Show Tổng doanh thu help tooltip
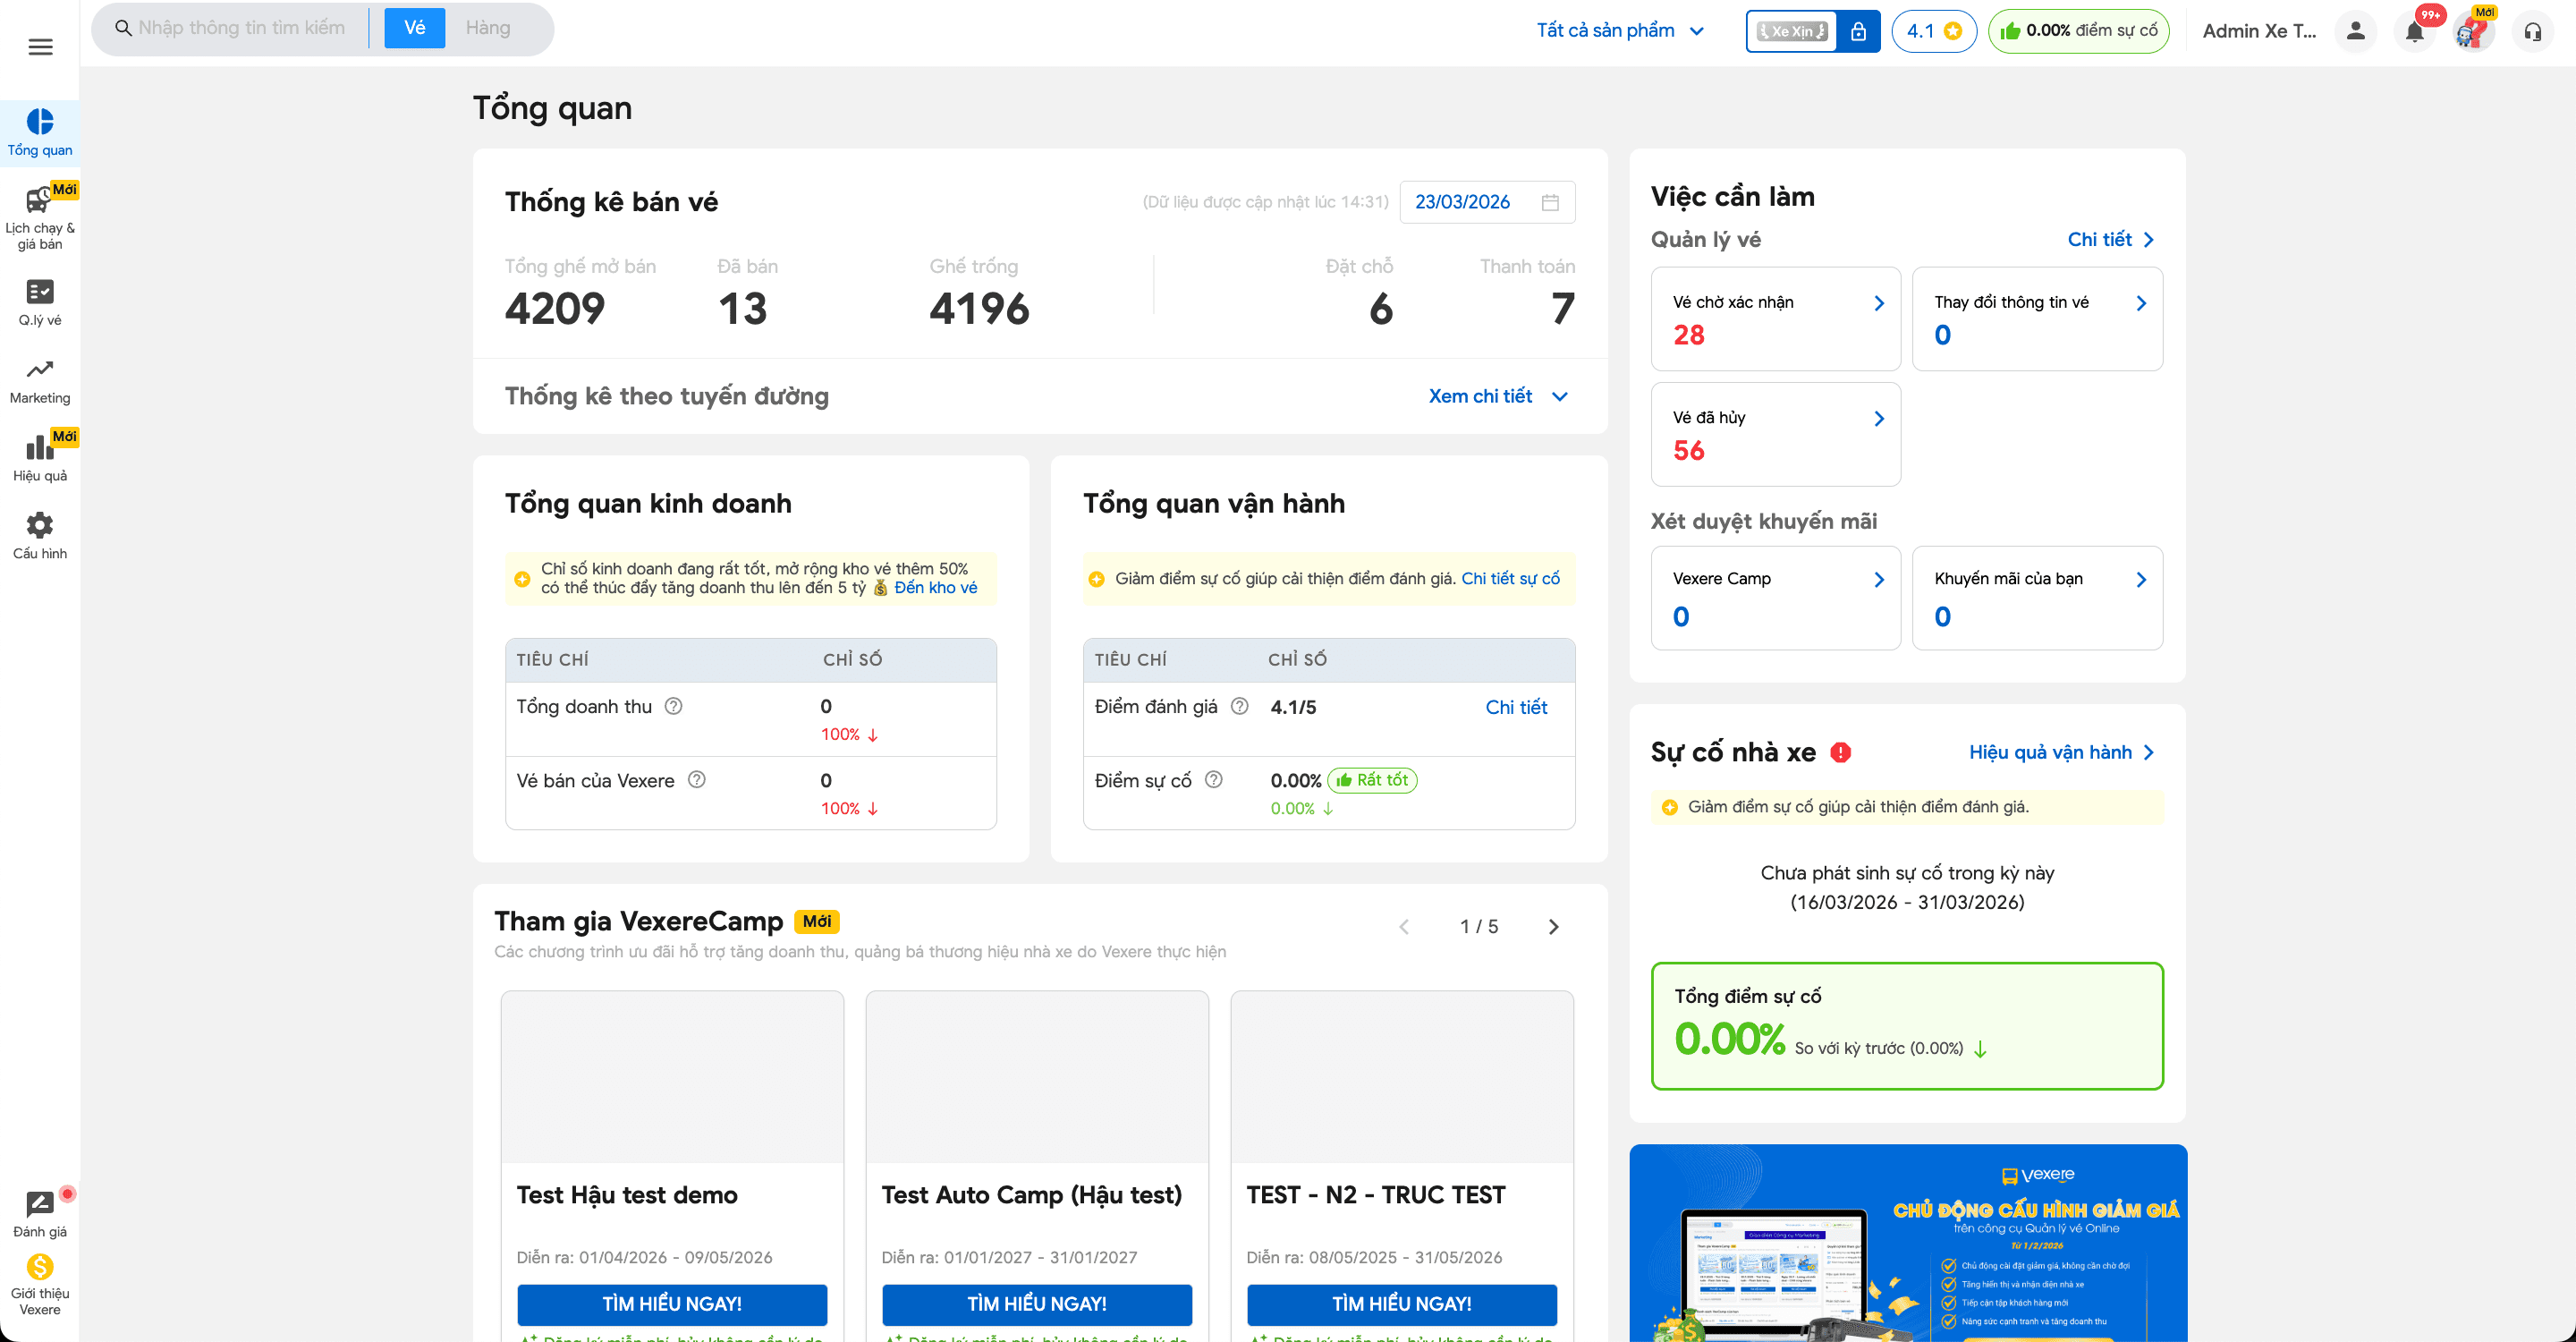2576x1342 pixels. (x=674, y=706)
